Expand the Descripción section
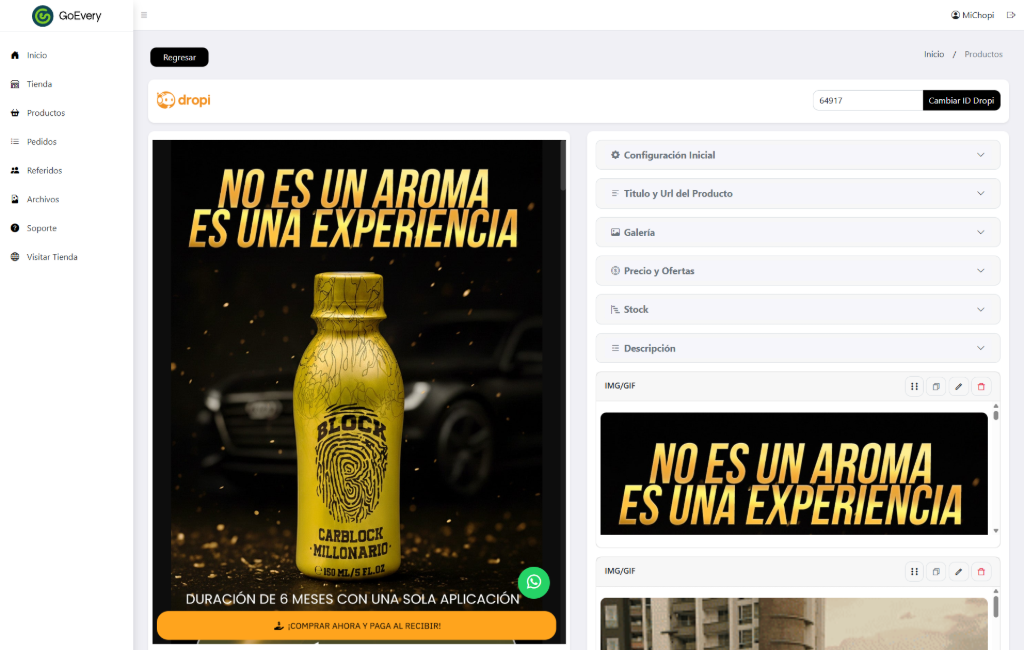The image size is (1024, 650). [x=797, y=348]
